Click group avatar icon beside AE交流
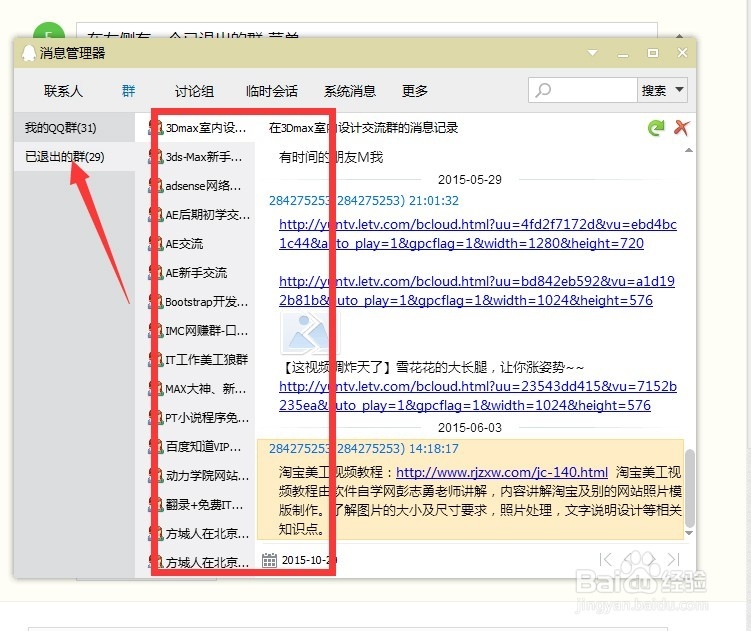This screenshot has width=751, height=631. 156,243
